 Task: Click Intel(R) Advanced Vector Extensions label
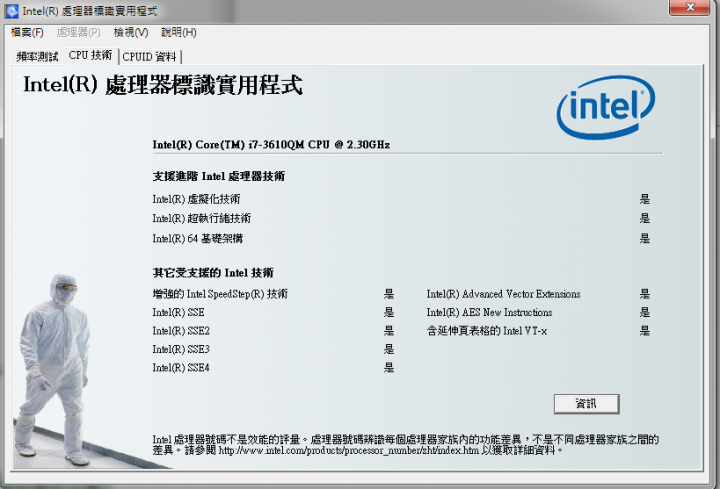click(x=503, y=294)
